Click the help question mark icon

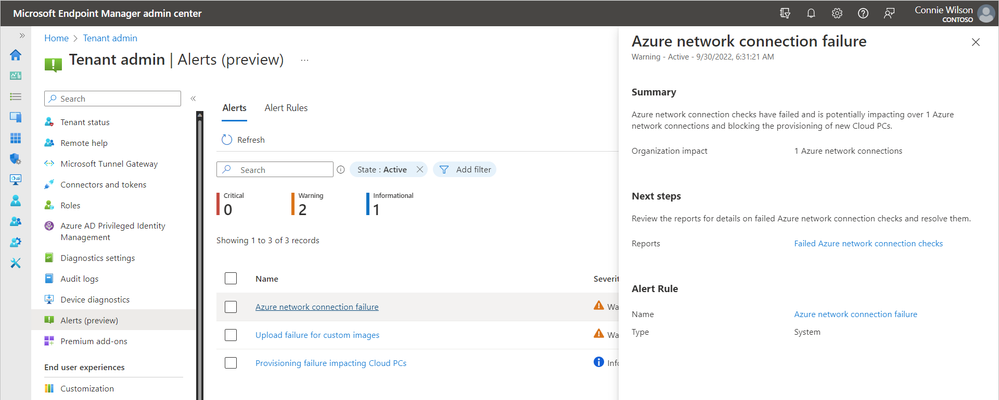pos(863,13)
